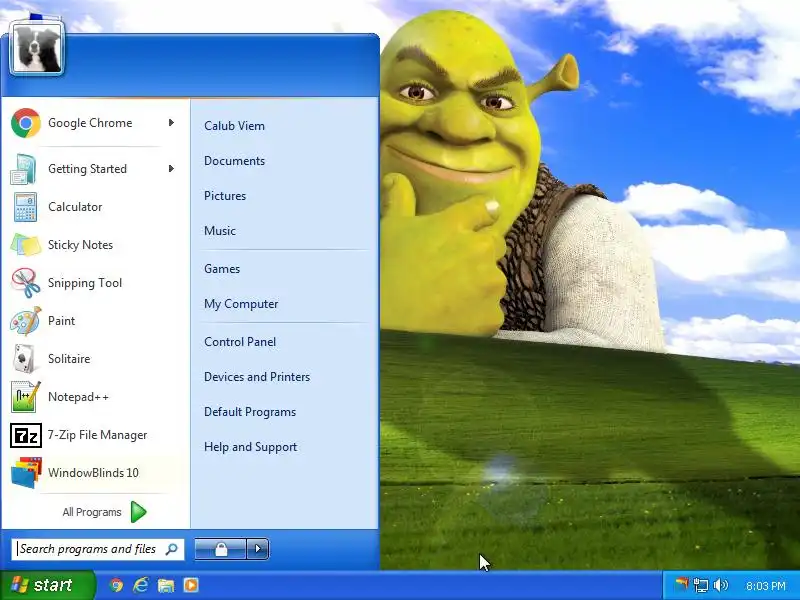
Task: Open Games from the Start menu
Action: coord(222,269)
